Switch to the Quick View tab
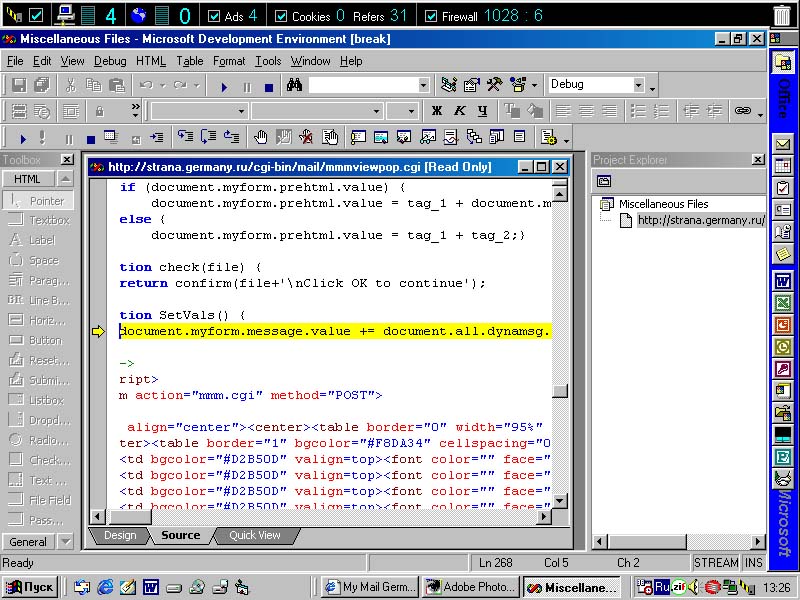 click(255, 535)
